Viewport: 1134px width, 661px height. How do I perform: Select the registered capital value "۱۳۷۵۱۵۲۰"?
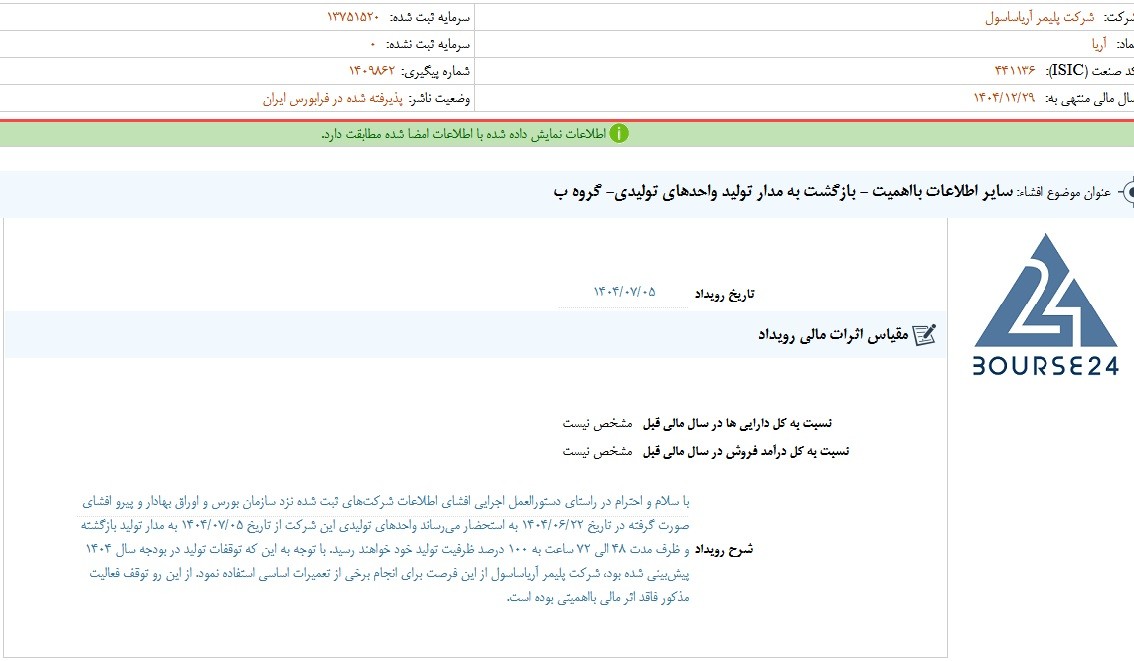coord(353,17)
